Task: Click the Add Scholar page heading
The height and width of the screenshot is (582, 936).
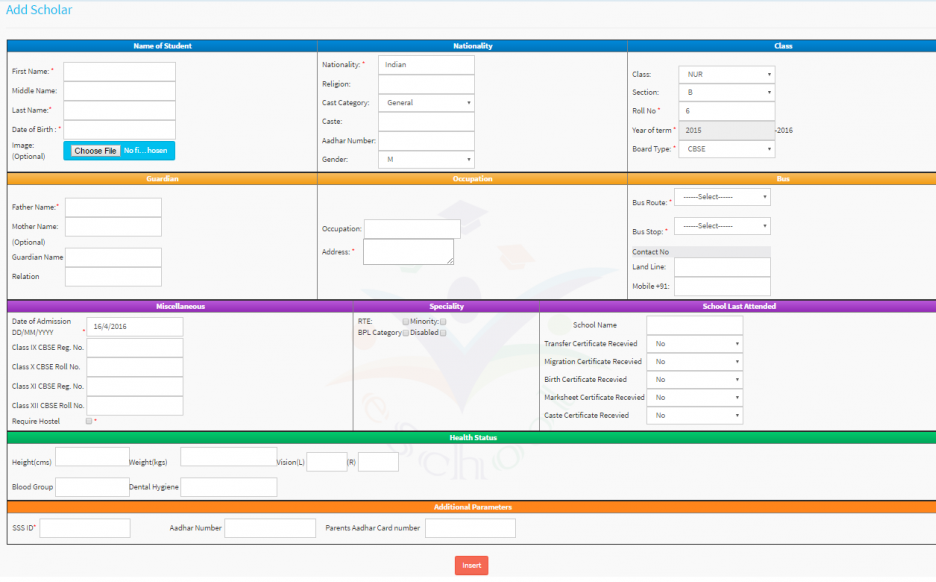Action: click(37, 9)
